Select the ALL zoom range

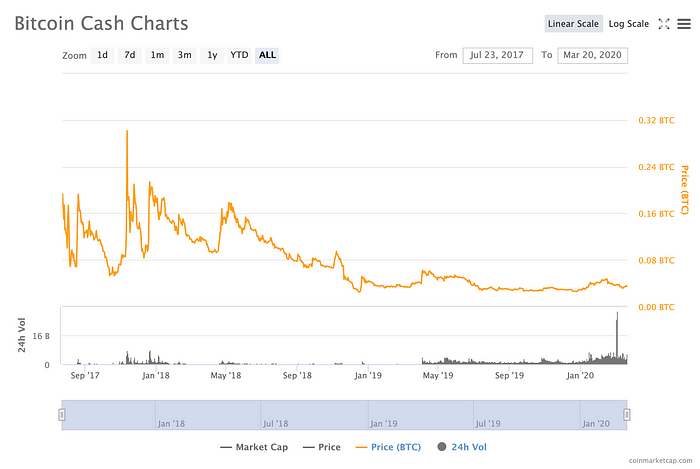click(x=267, y=55)
